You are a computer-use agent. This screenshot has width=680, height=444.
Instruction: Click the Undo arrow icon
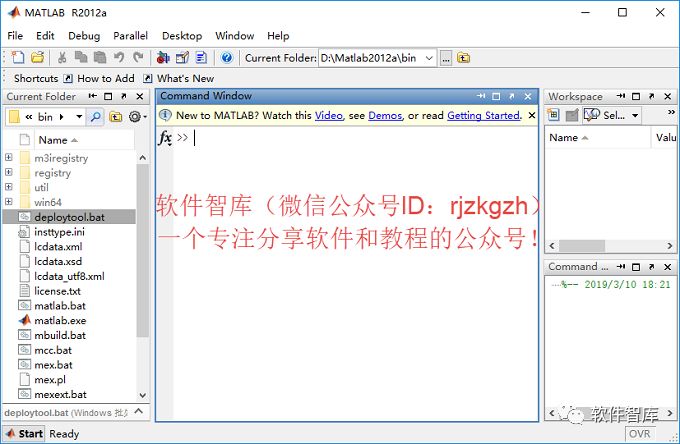[119, 57]
